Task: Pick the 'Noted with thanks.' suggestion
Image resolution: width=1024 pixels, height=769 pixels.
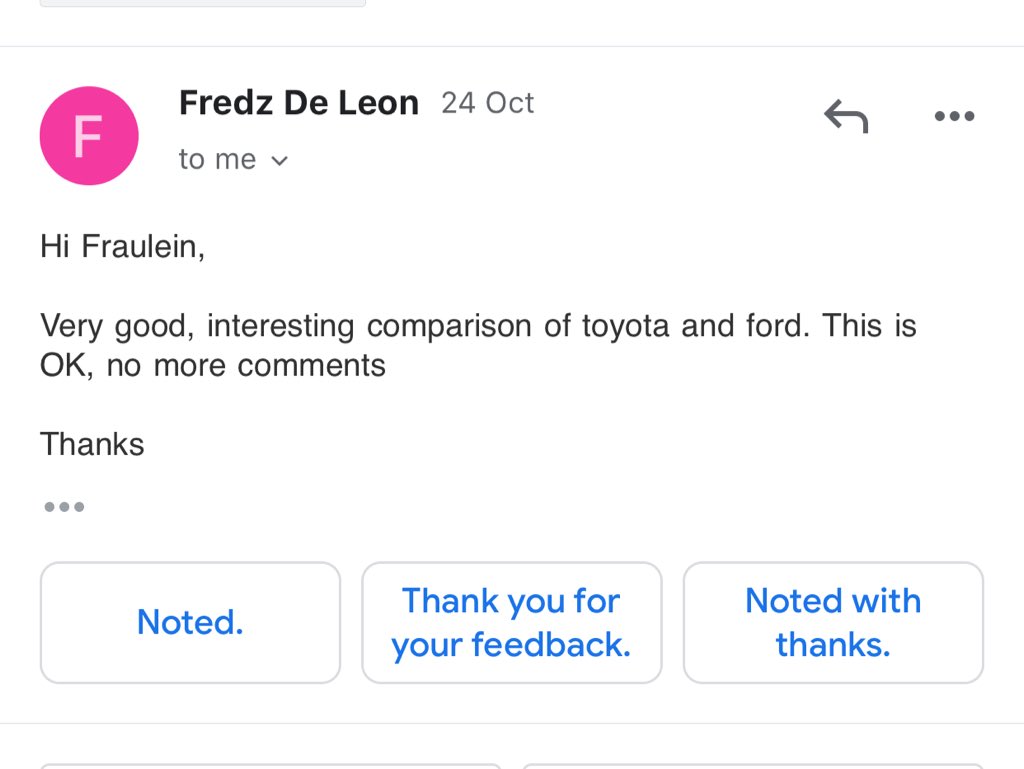Action: [833, 622]
